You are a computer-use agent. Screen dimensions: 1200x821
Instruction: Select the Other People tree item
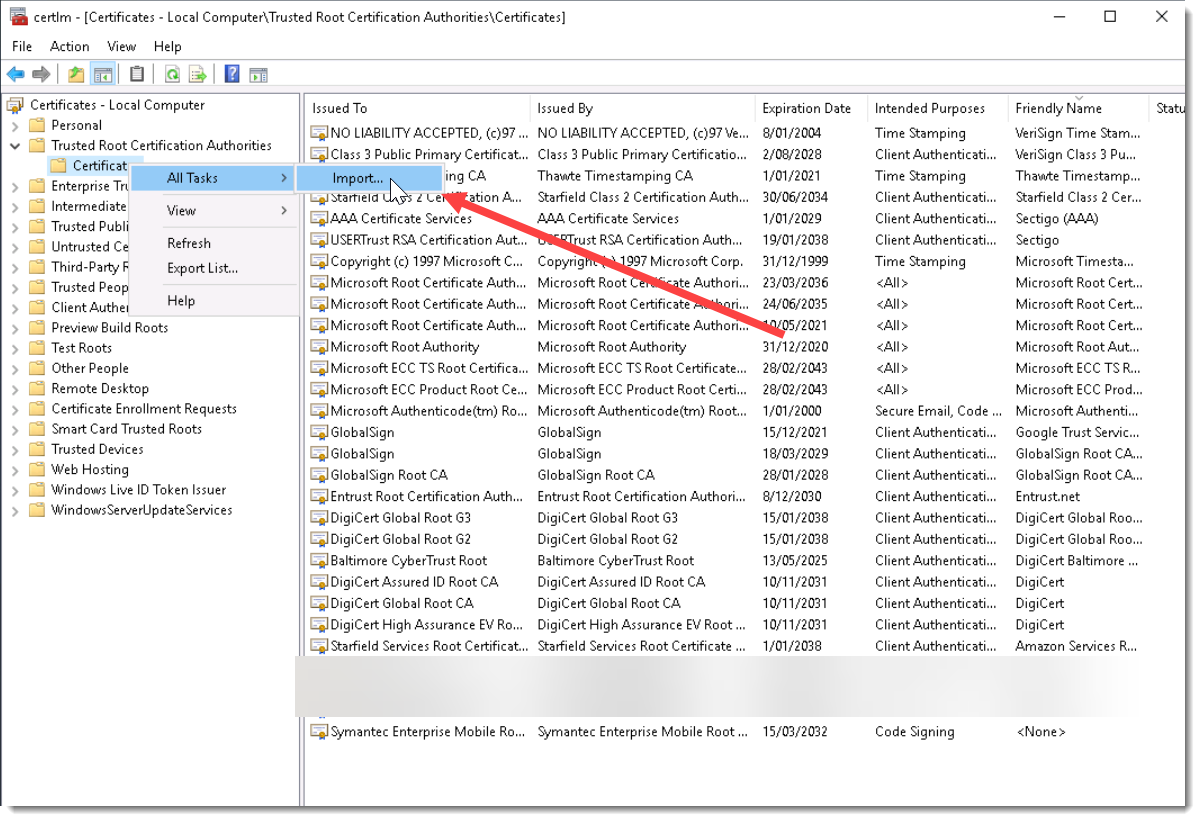(x=90, y=368)
